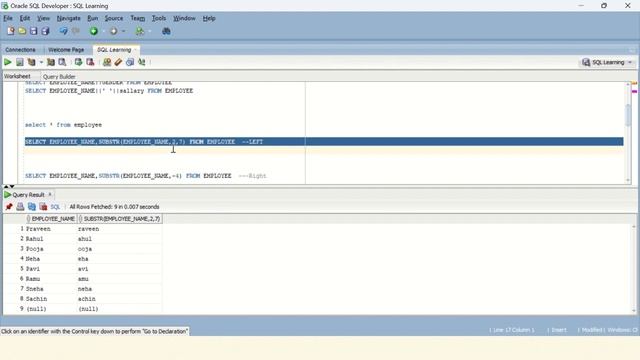The image size is (640, 360).
Task: Select the SQL Learning editor tab
Action: [x=114, y=50]
